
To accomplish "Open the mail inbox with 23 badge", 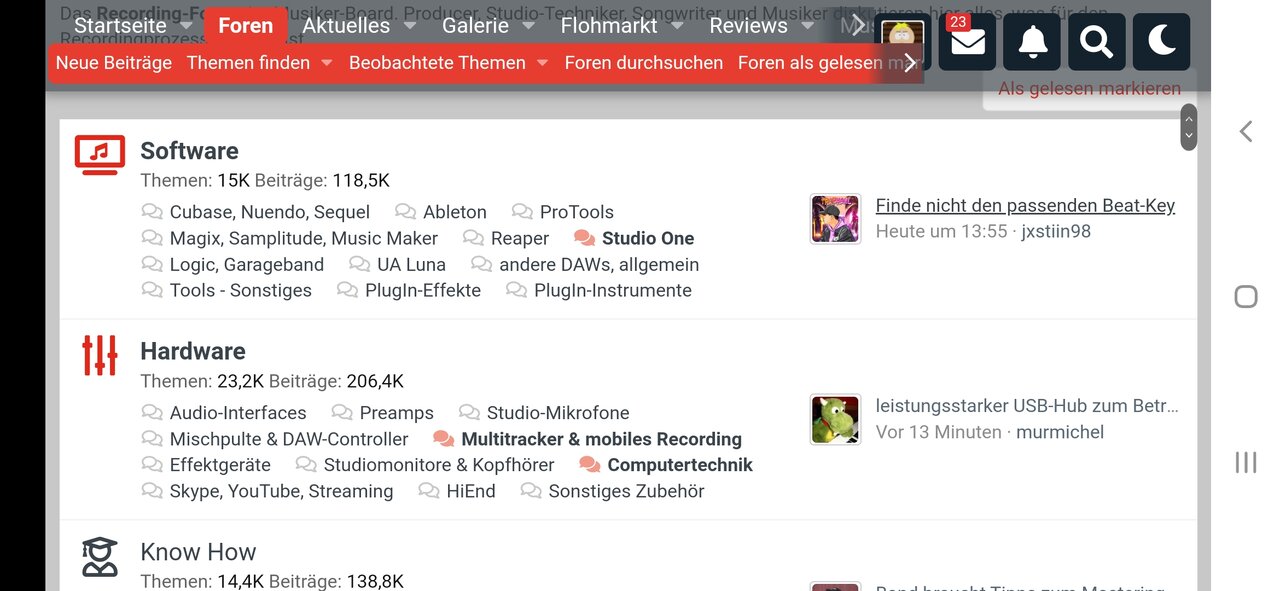I will (967, 42).
